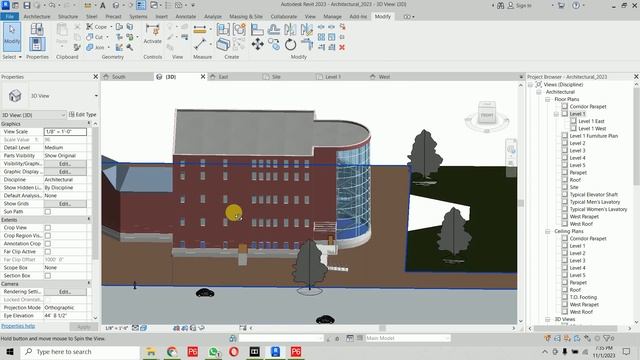Open Chrome from taskbar
Image resolution: width=640 pixels, height=360 pixels.
[x=172, y=351]
